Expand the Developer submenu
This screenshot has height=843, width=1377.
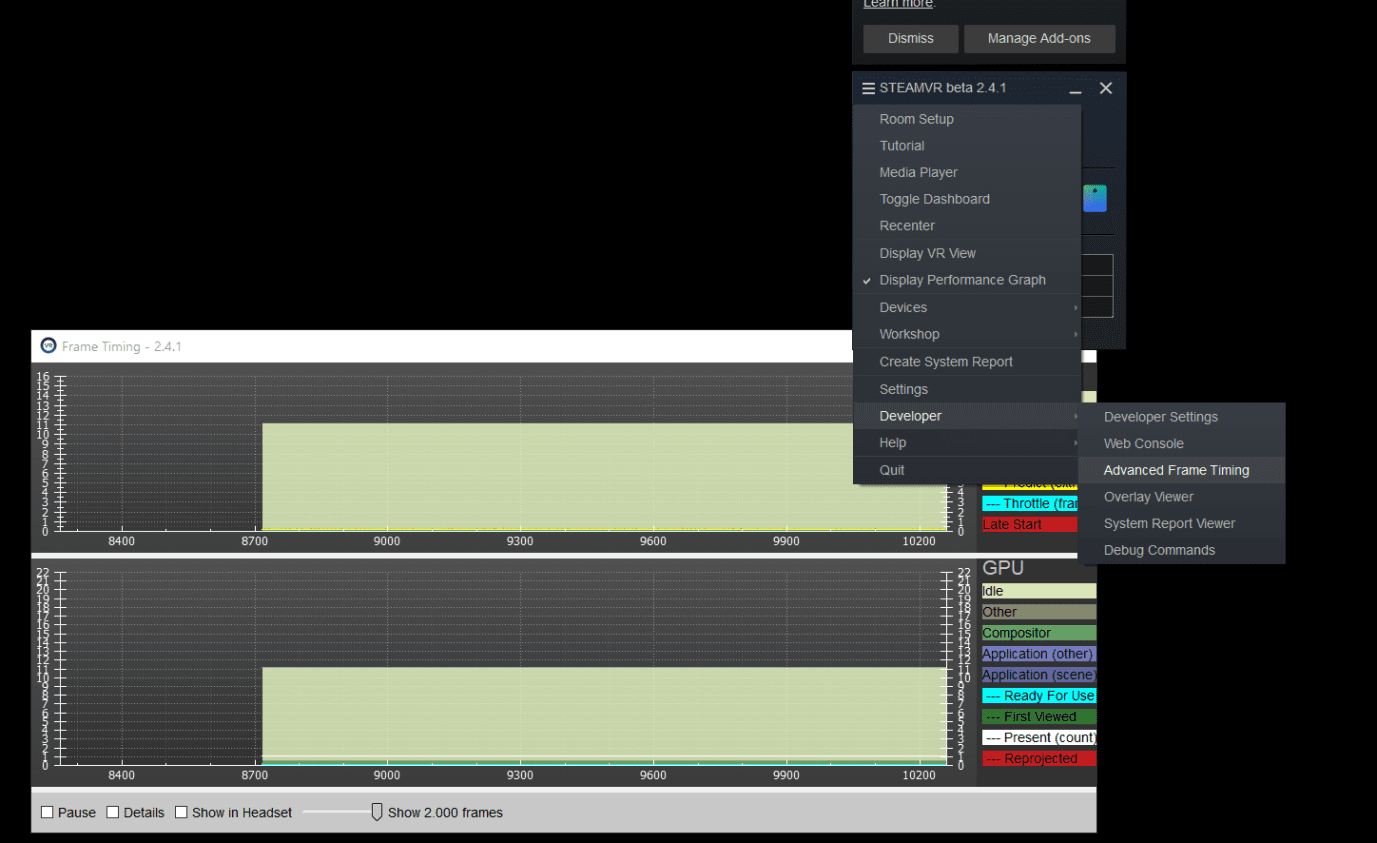click(966, 416)
